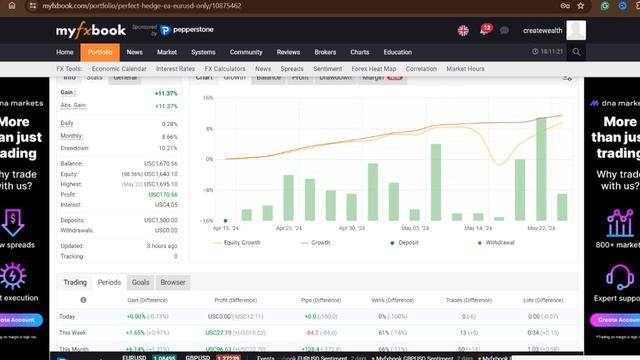Open the Market menu
The height and width of the screenshot is (360, 640).
click(167, 52)
